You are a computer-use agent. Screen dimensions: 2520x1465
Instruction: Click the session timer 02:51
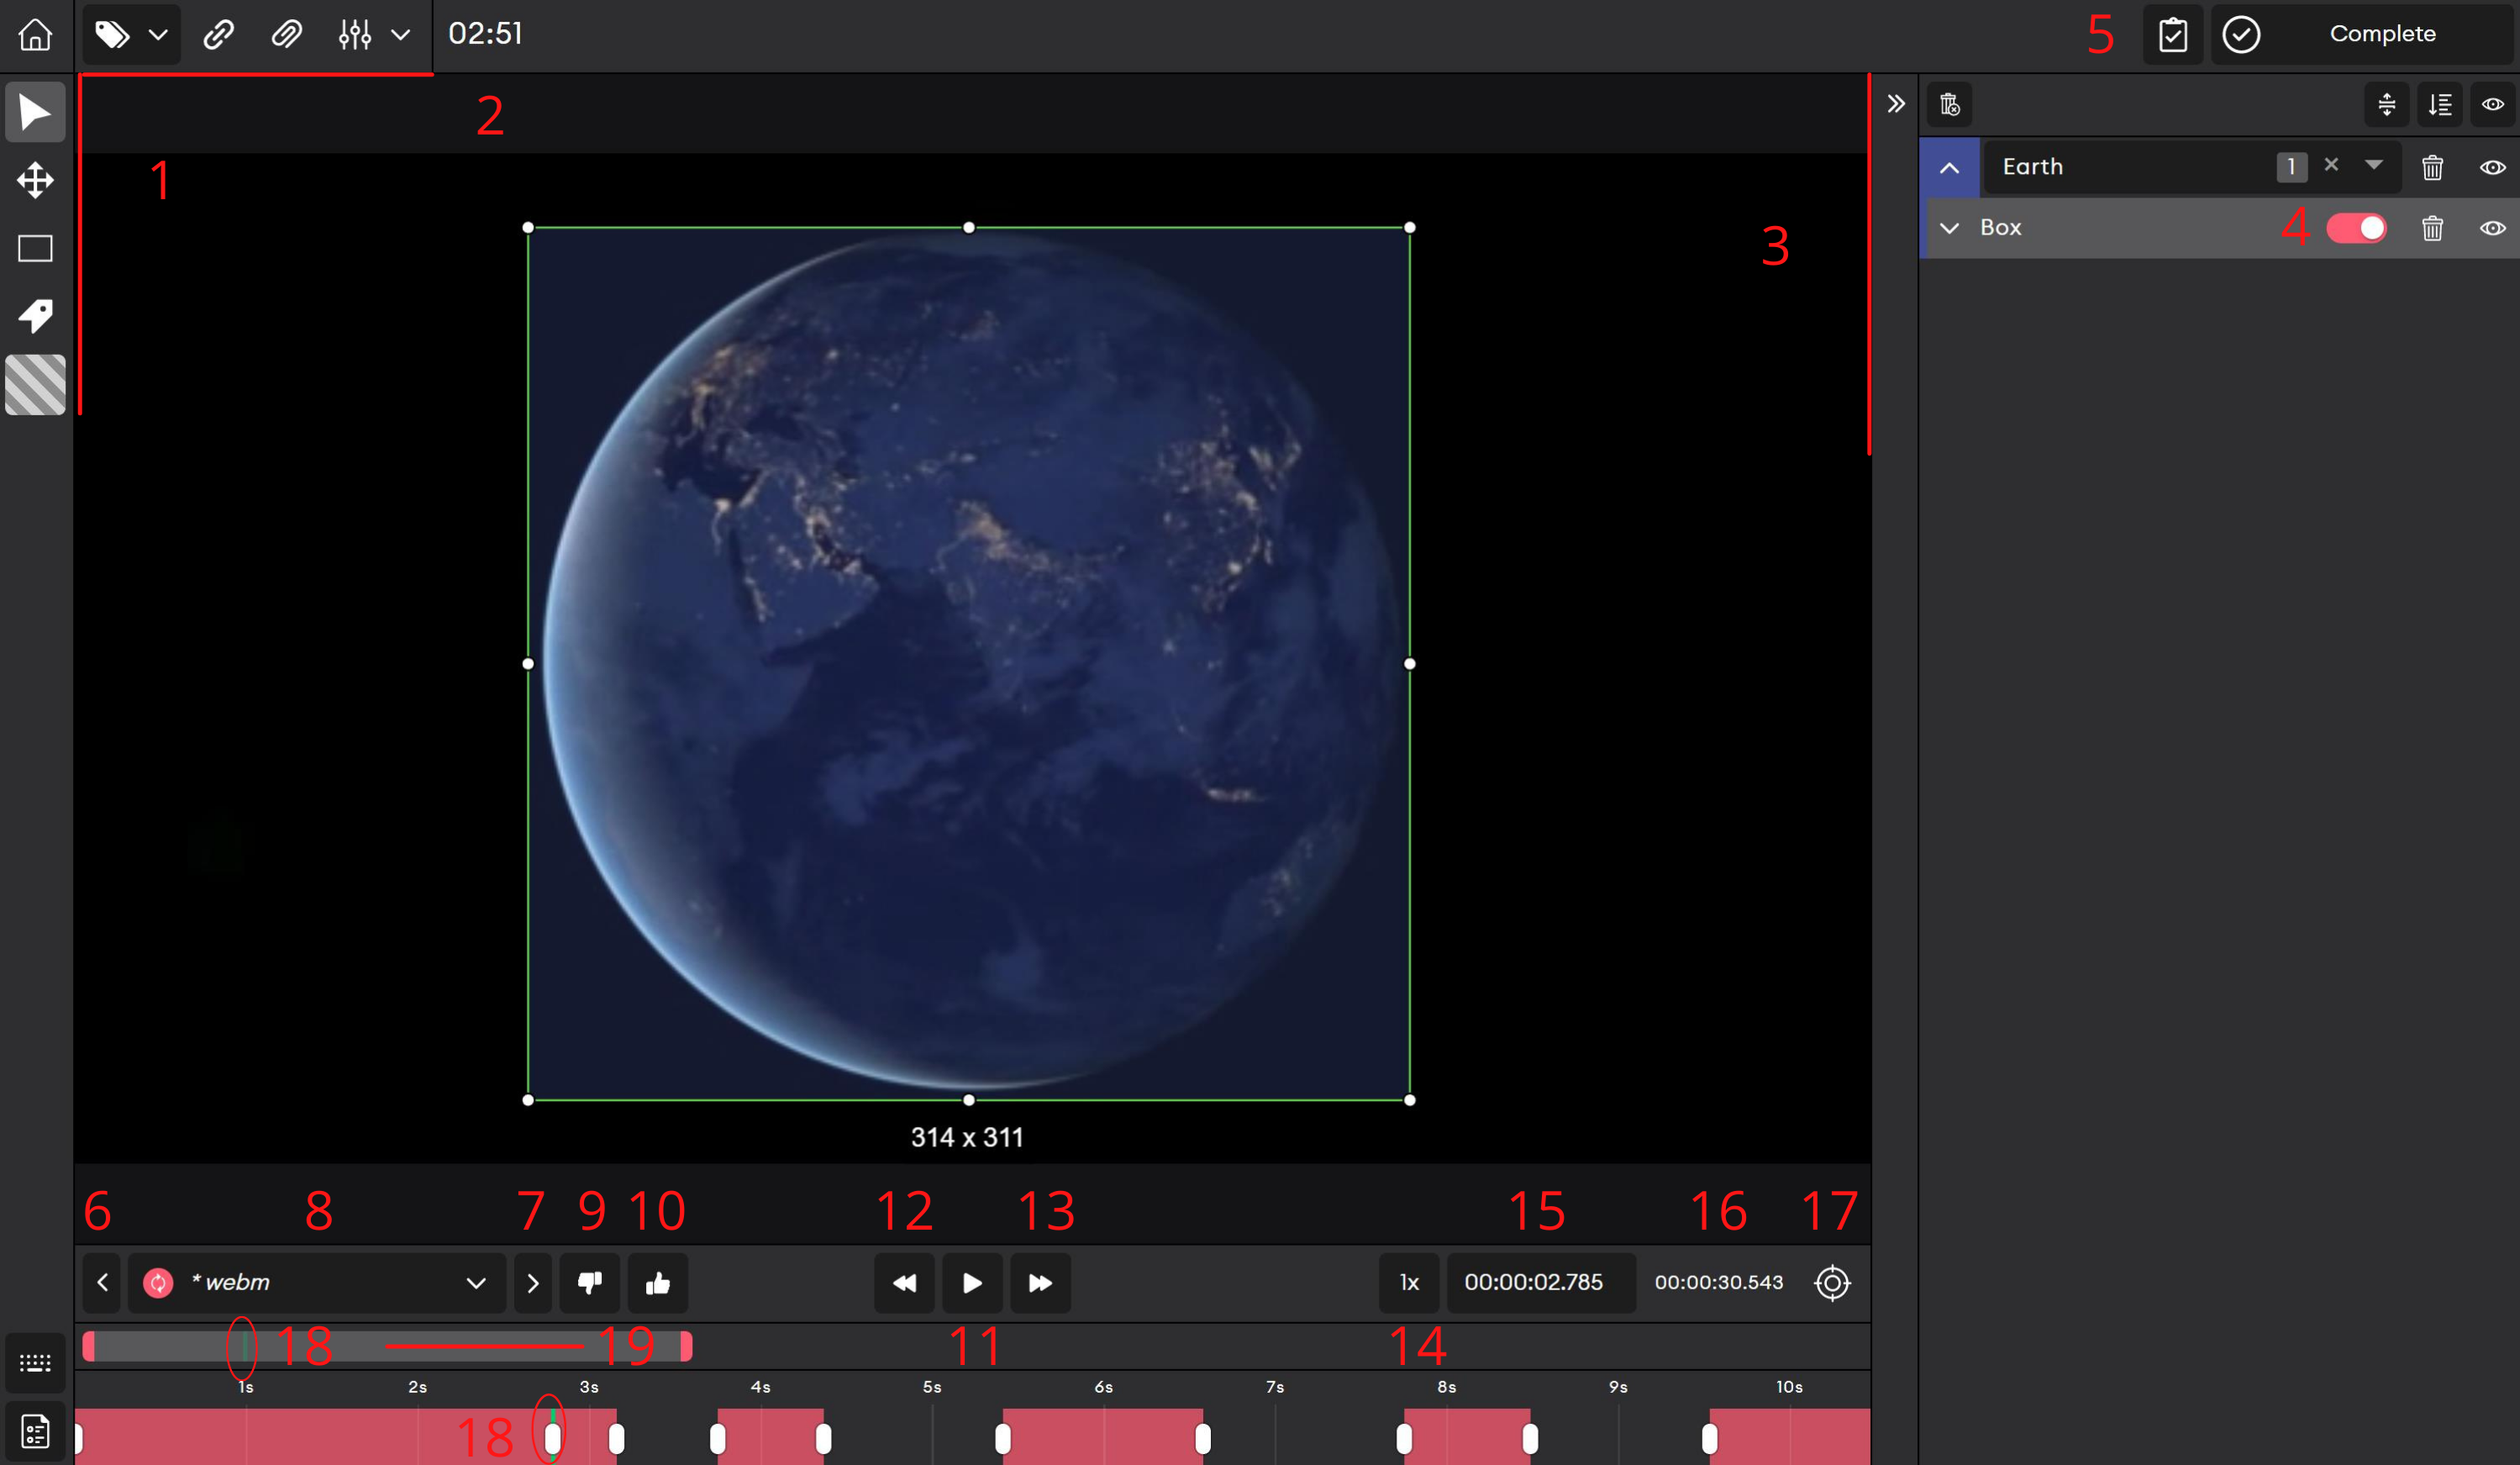click(485, 34)
